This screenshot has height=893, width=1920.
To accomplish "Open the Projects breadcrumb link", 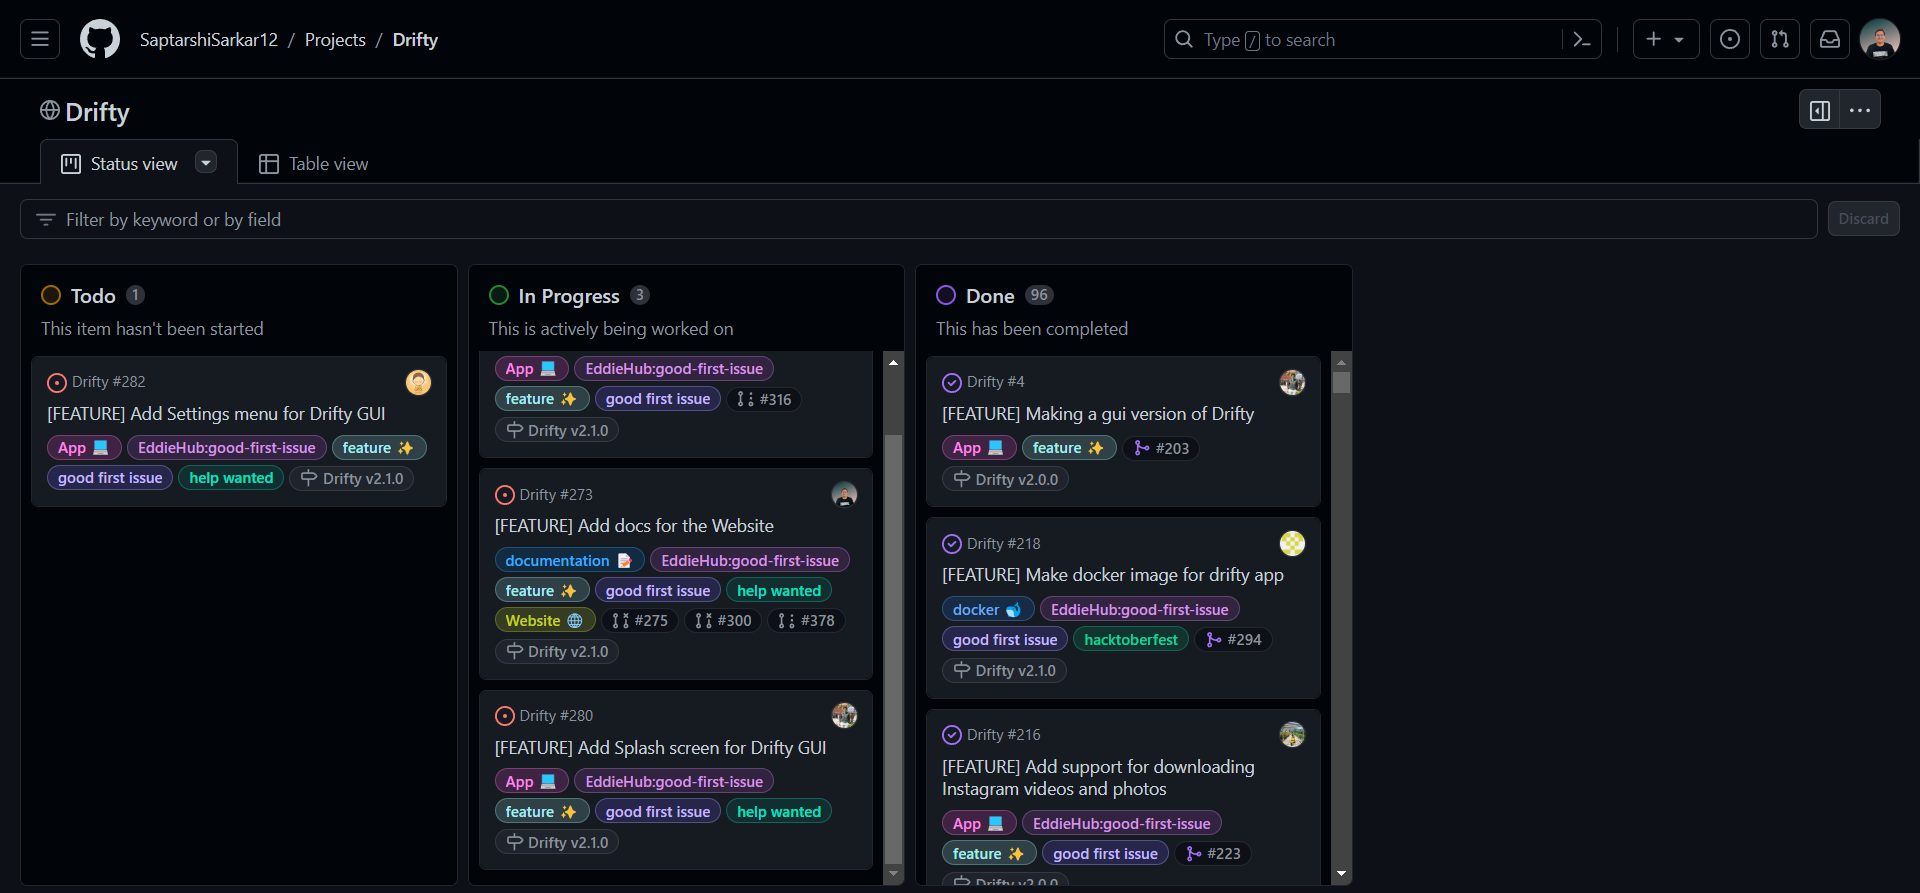I will (x=335, y=39).
